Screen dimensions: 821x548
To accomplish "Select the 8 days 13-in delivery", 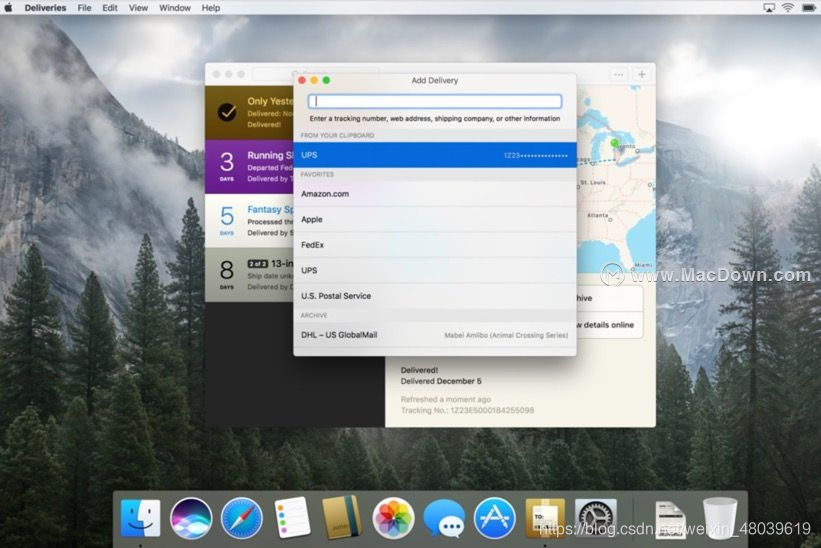I will coord(249,275).
